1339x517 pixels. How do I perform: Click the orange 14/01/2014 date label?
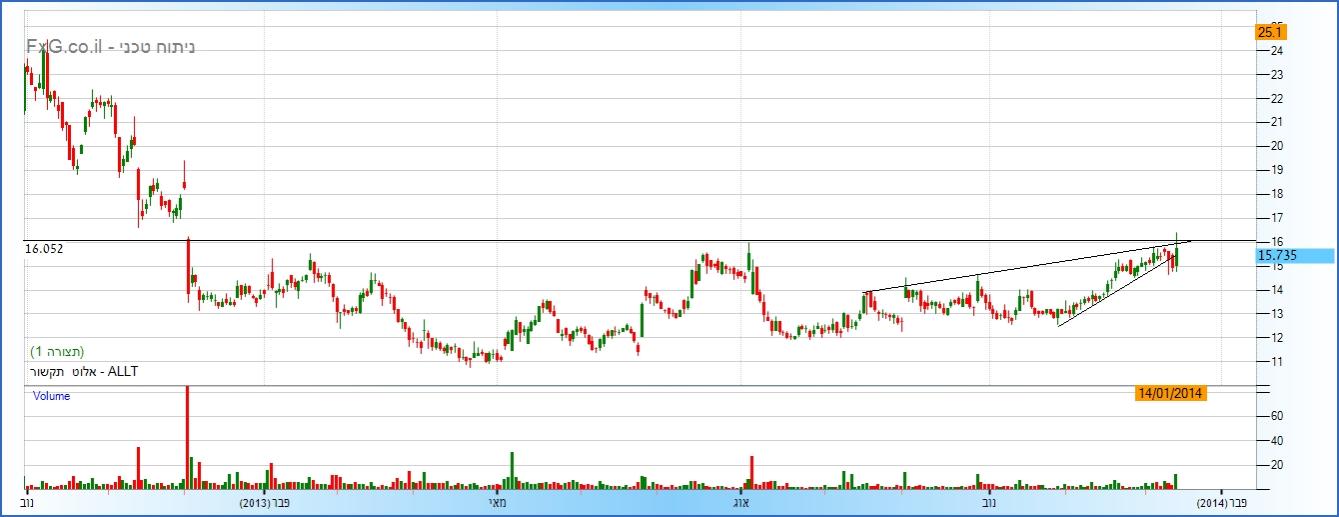tap(1170, 393)
